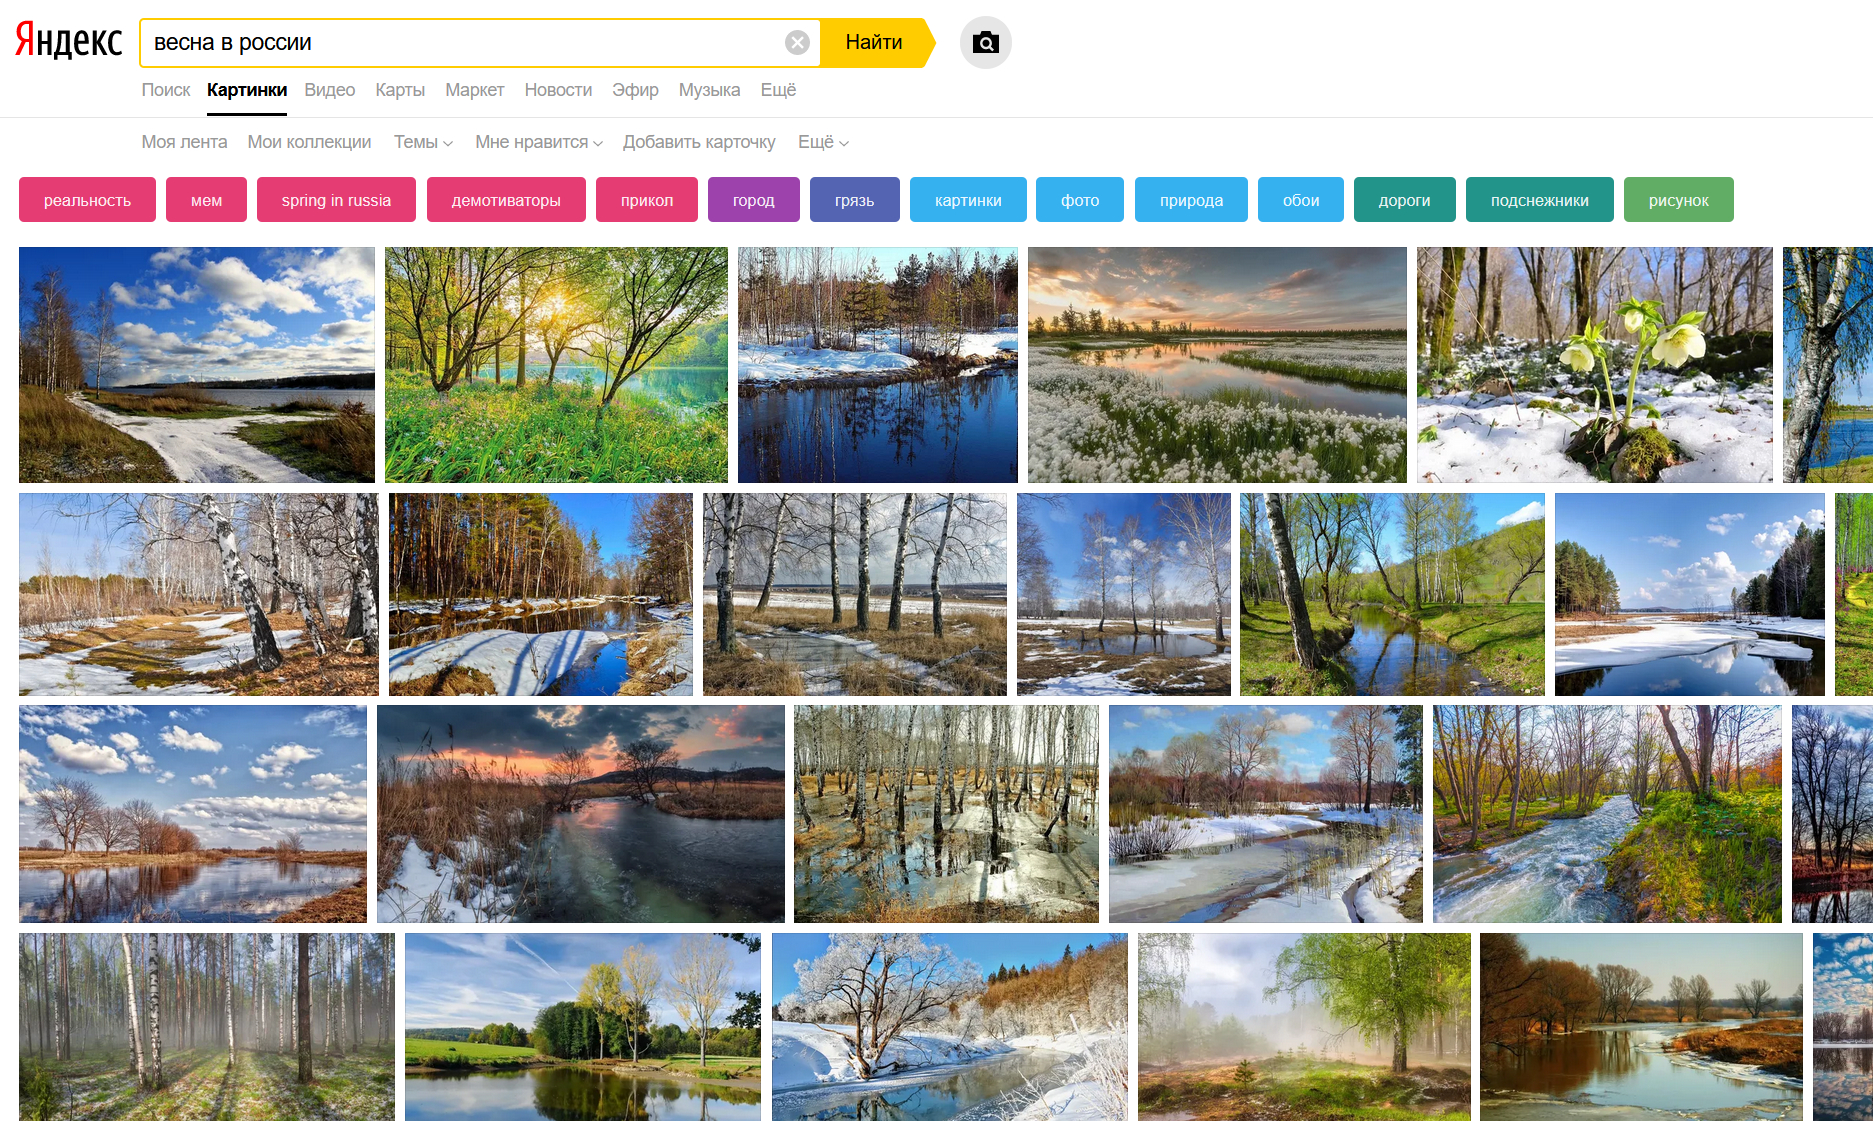This screenshot has height=1121, width=1873.
Task: Go to the Новости tab
Action: (x=558, y=90)
